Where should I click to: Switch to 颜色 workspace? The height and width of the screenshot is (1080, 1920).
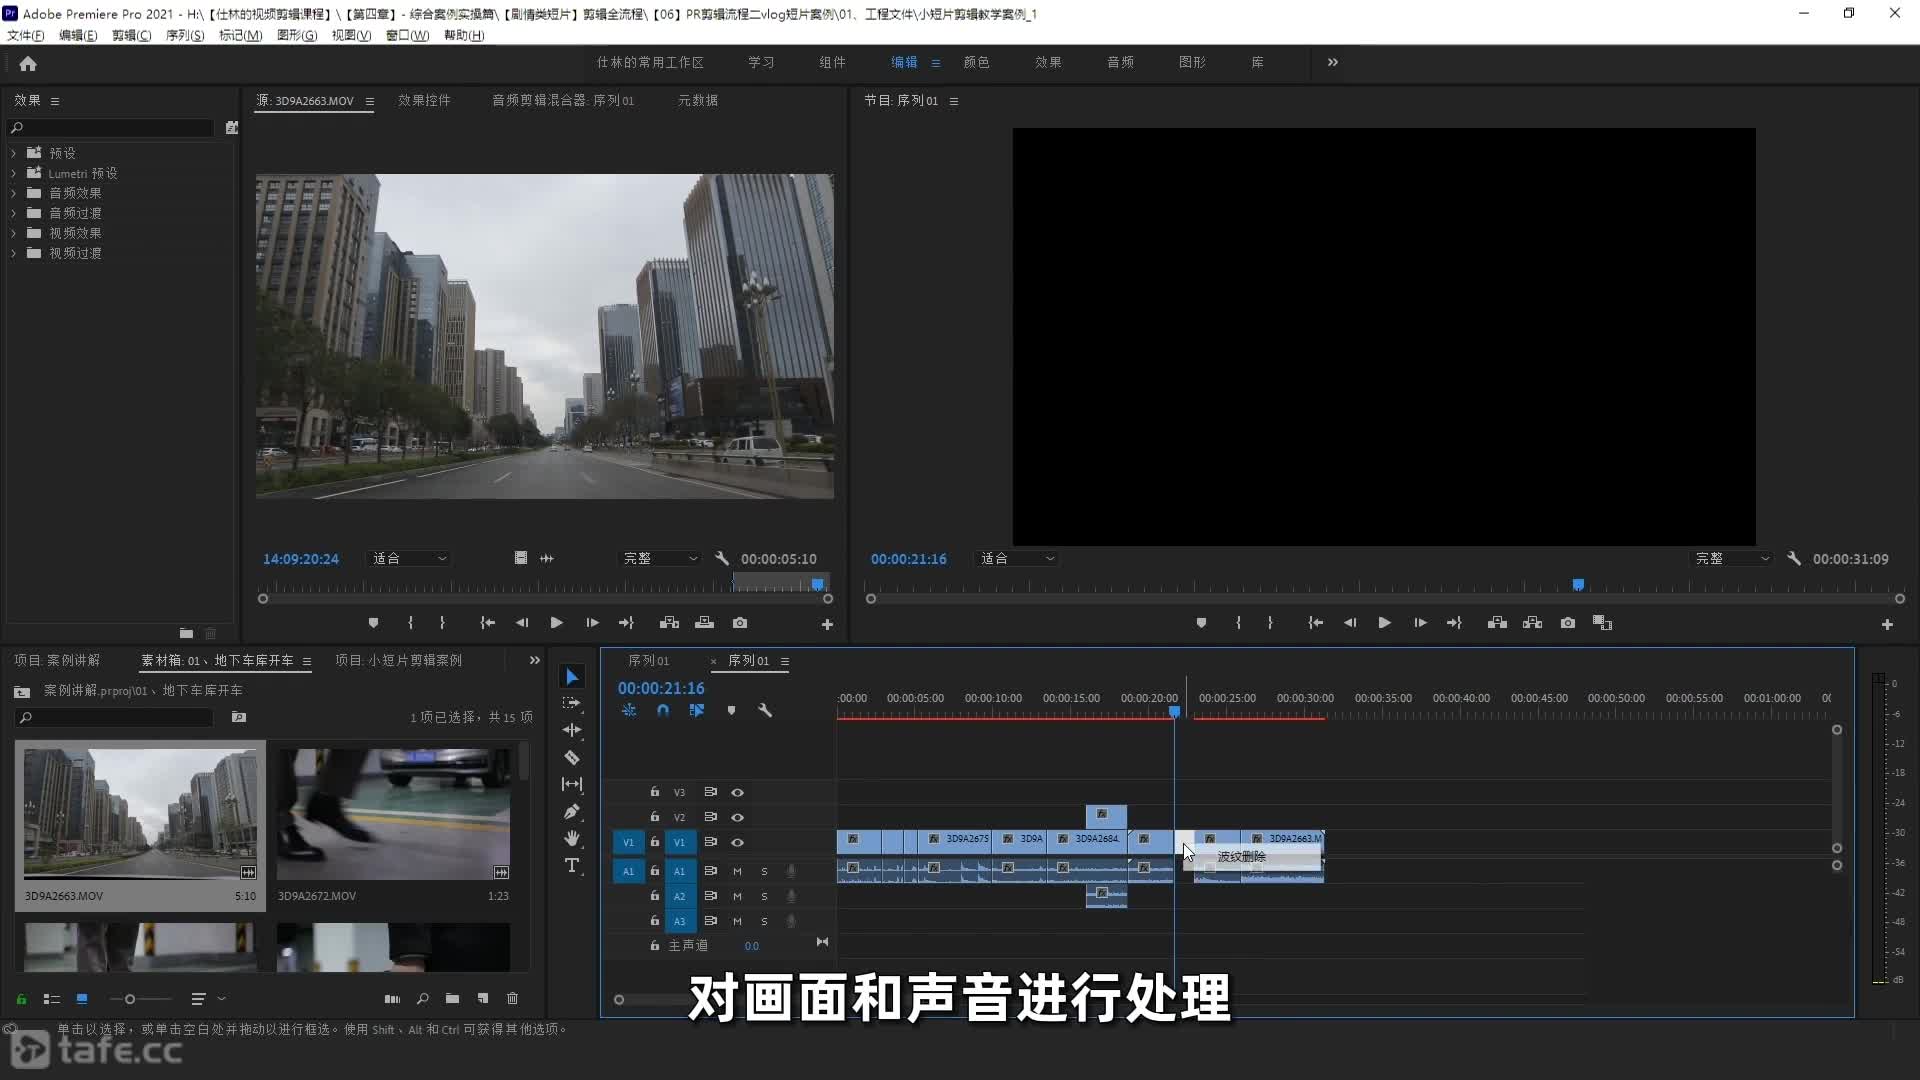click(x=976, y=62)
